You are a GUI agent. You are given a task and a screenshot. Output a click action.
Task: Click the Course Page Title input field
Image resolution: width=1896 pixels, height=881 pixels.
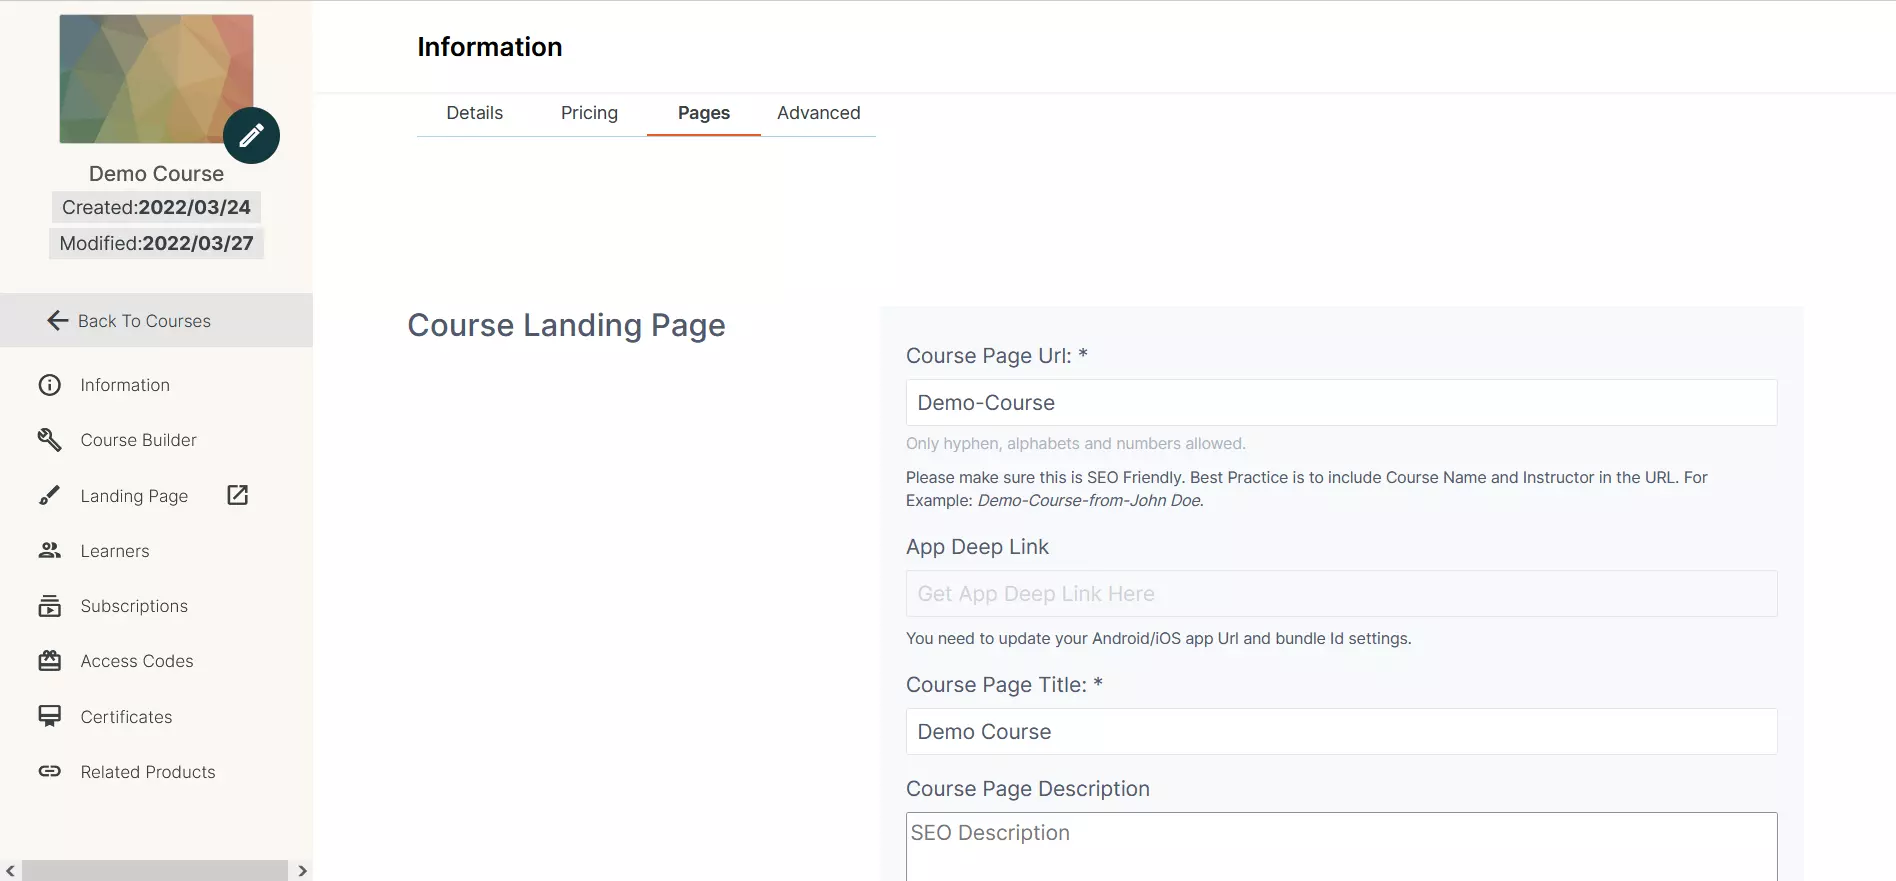(1341, 732)
